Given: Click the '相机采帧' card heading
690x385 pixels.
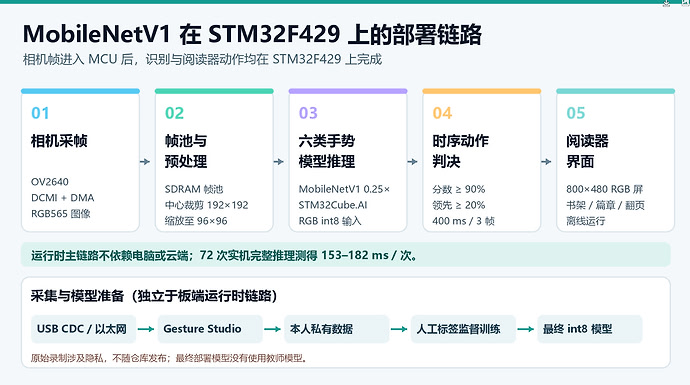Looking at the screenshot, I should [59, 141].
